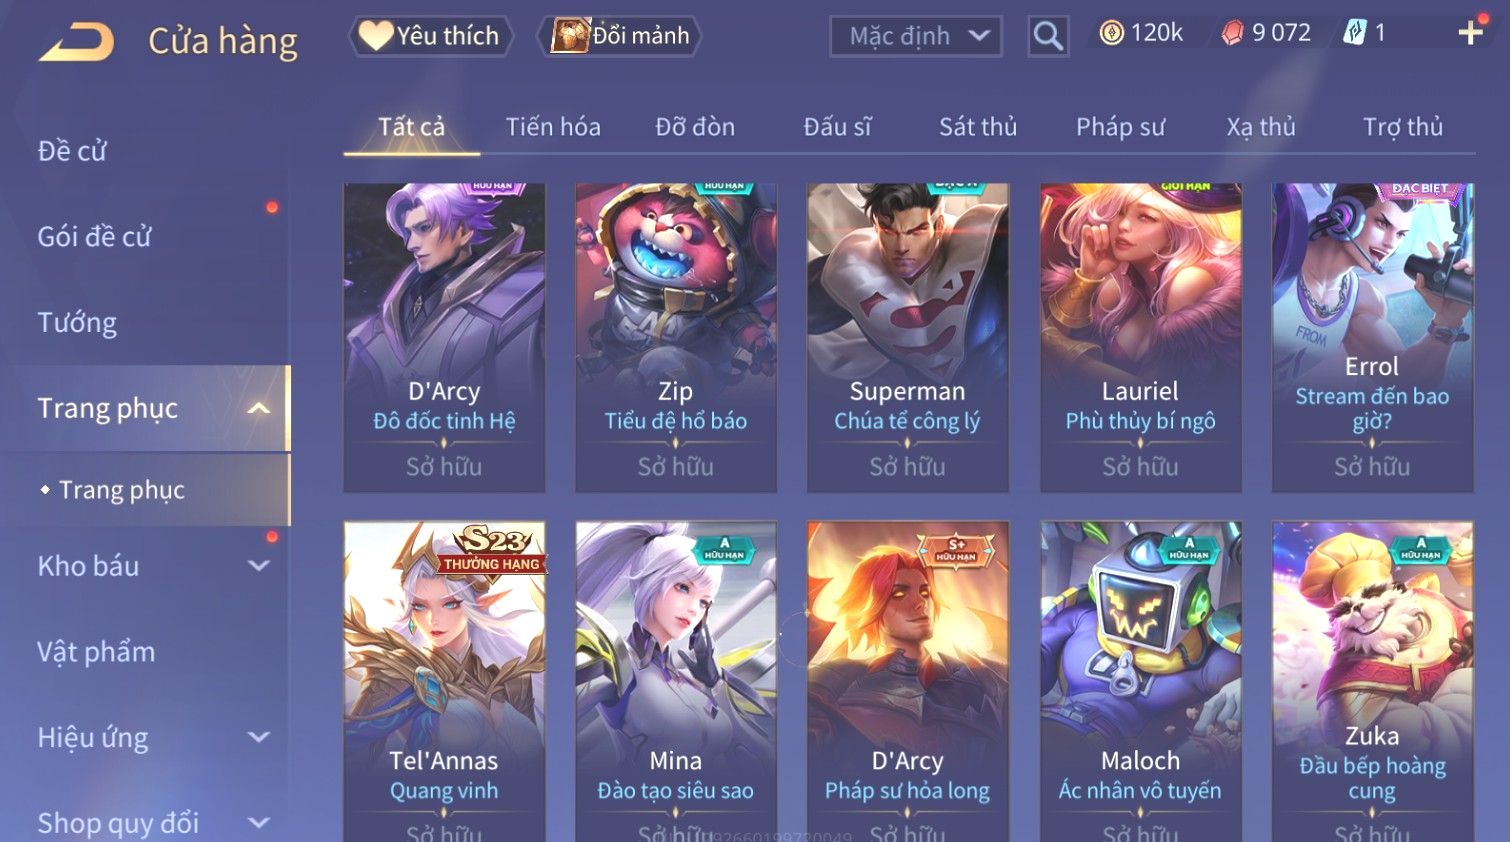Screen dimensions: 1510x842
Task: Select the Trợ thủ tab
Action: (x=1403, y=127)
